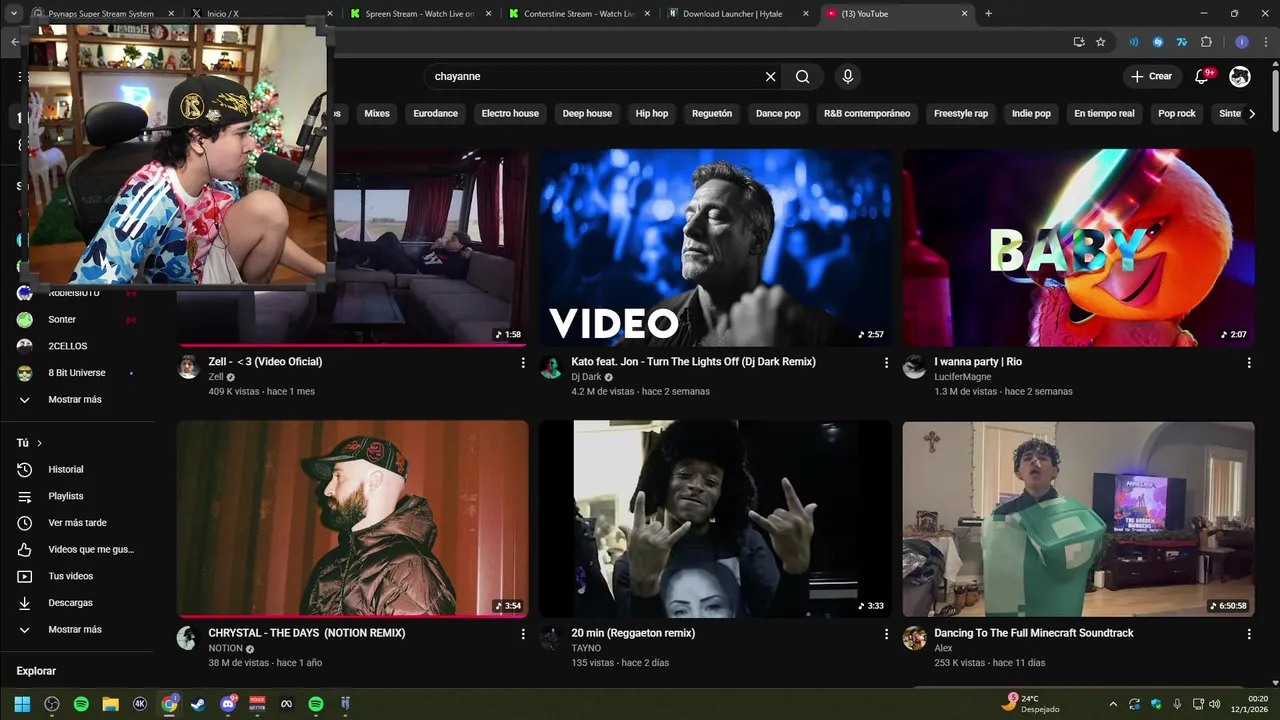This screenshot has width=1280, height=720.
Task: Select the R&B contemporáneo chip
Action: point(867,114)
